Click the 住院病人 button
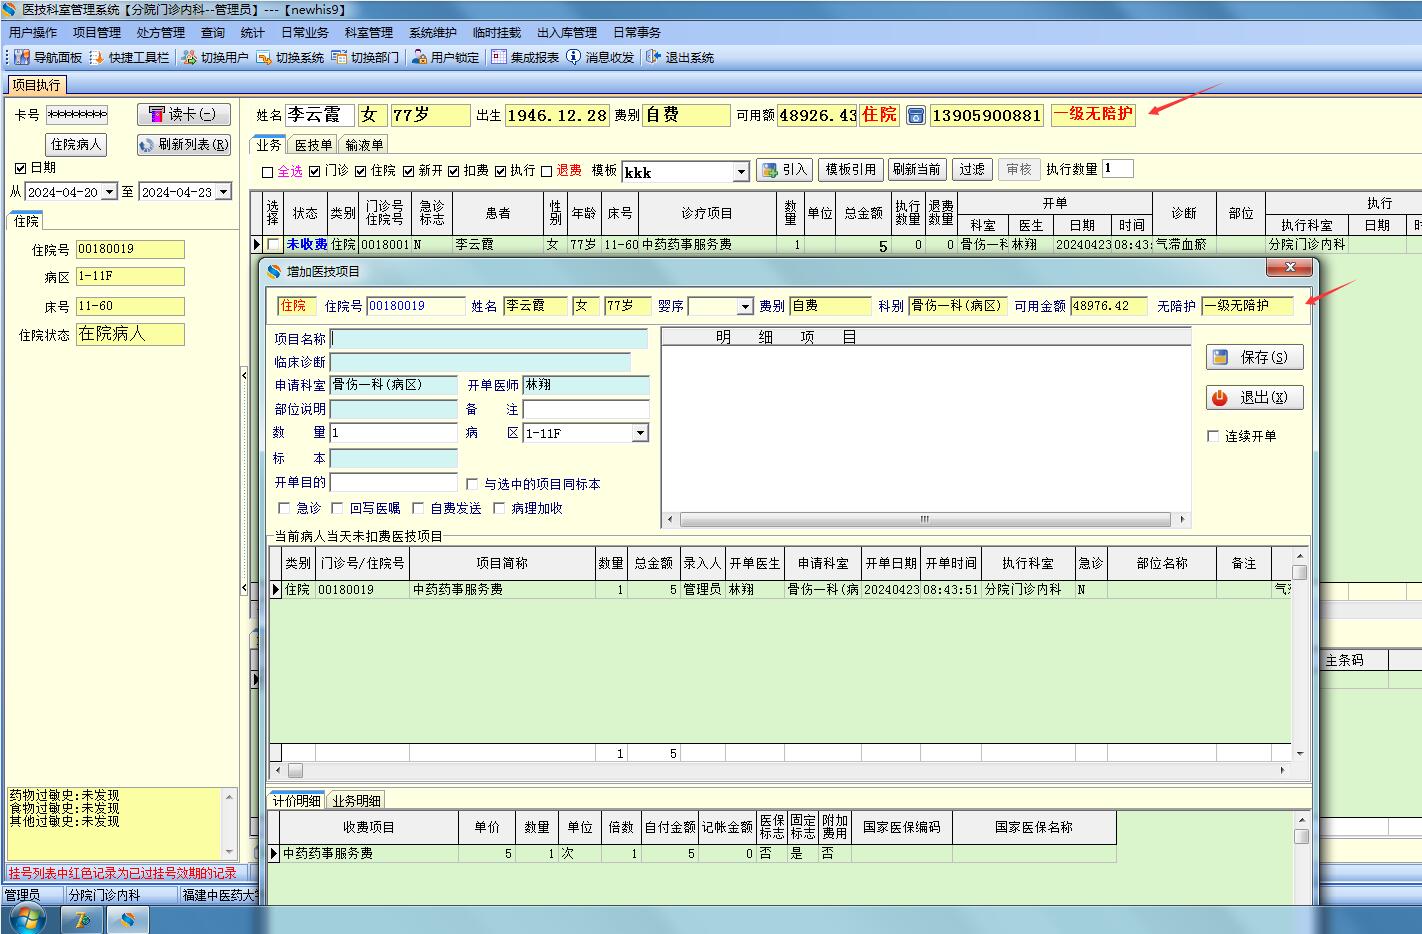 (x=77, y=145)
